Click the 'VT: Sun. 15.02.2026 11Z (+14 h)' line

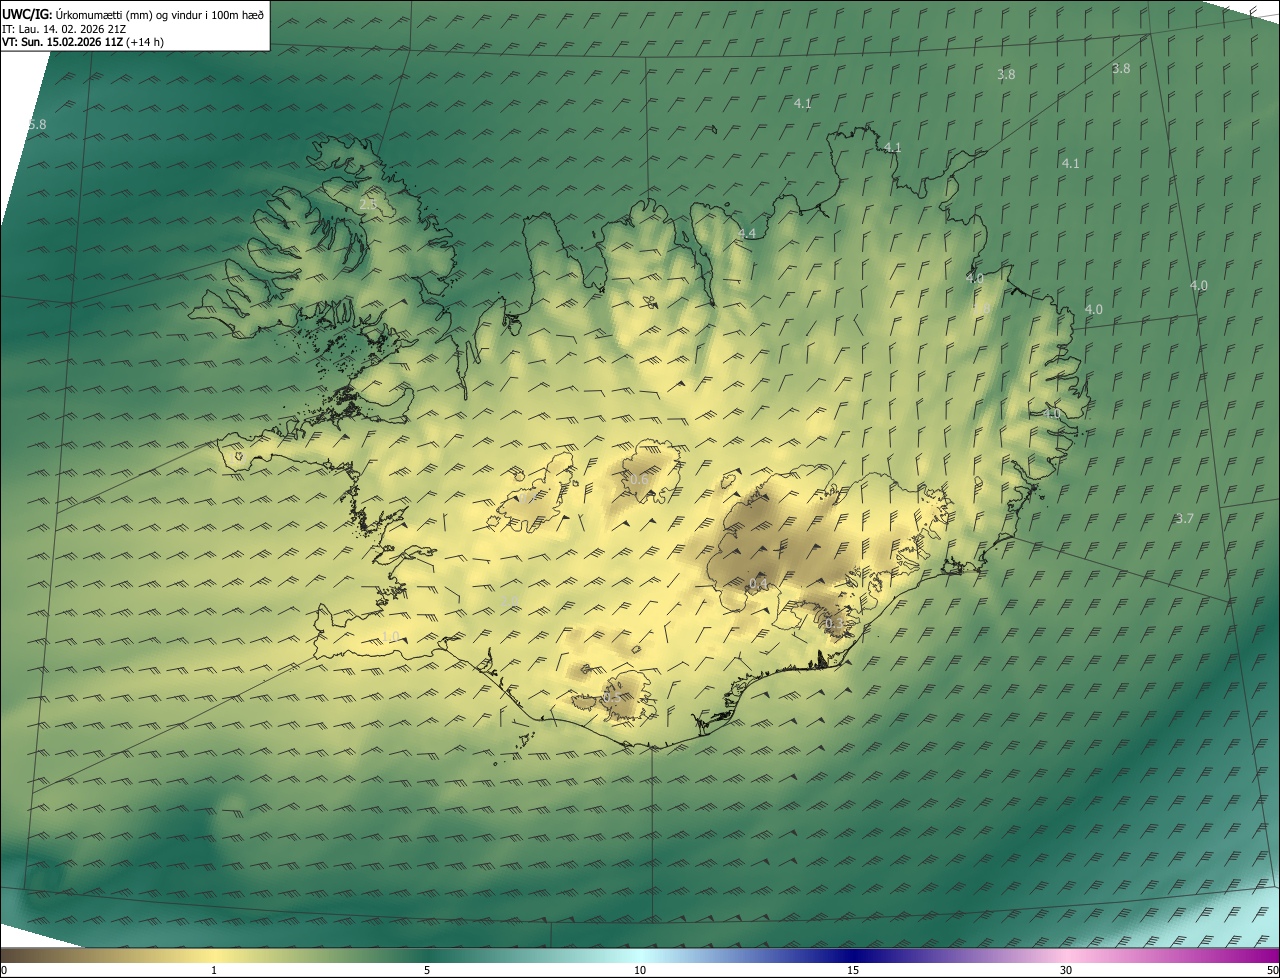[83, 43]
